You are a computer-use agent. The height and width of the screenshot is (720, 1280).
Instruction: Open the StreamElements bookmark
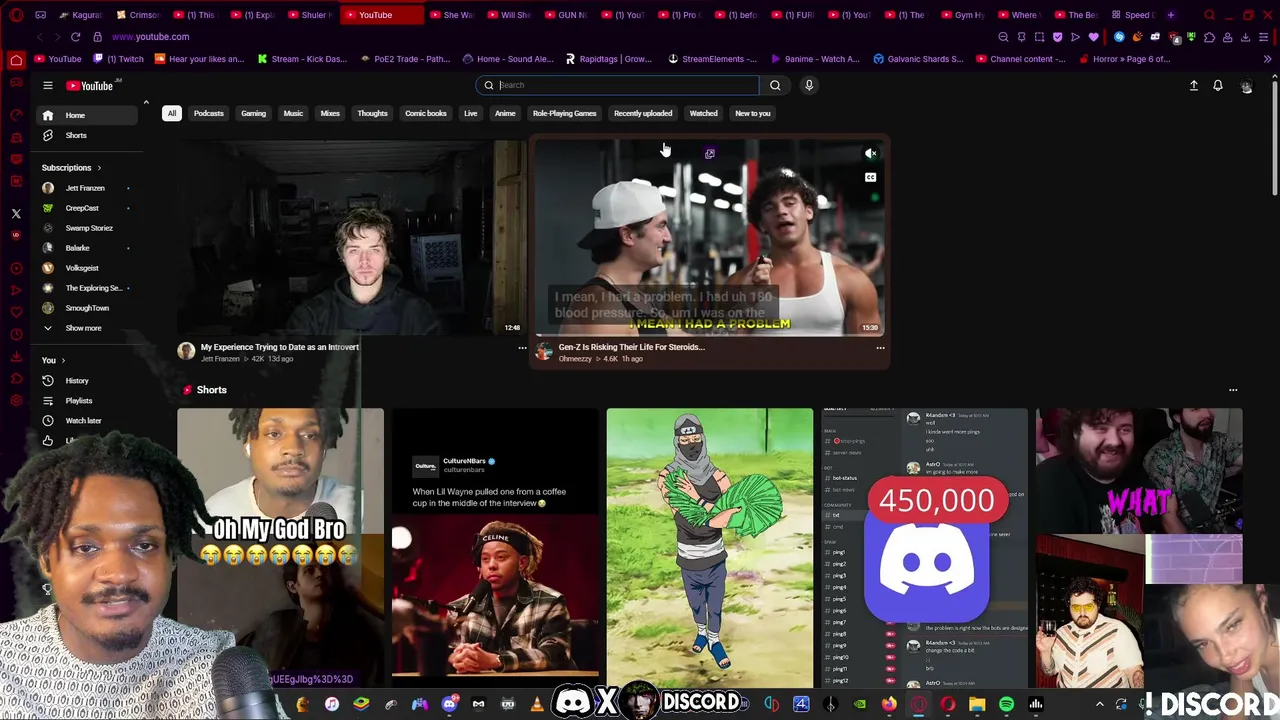point(712,59)
